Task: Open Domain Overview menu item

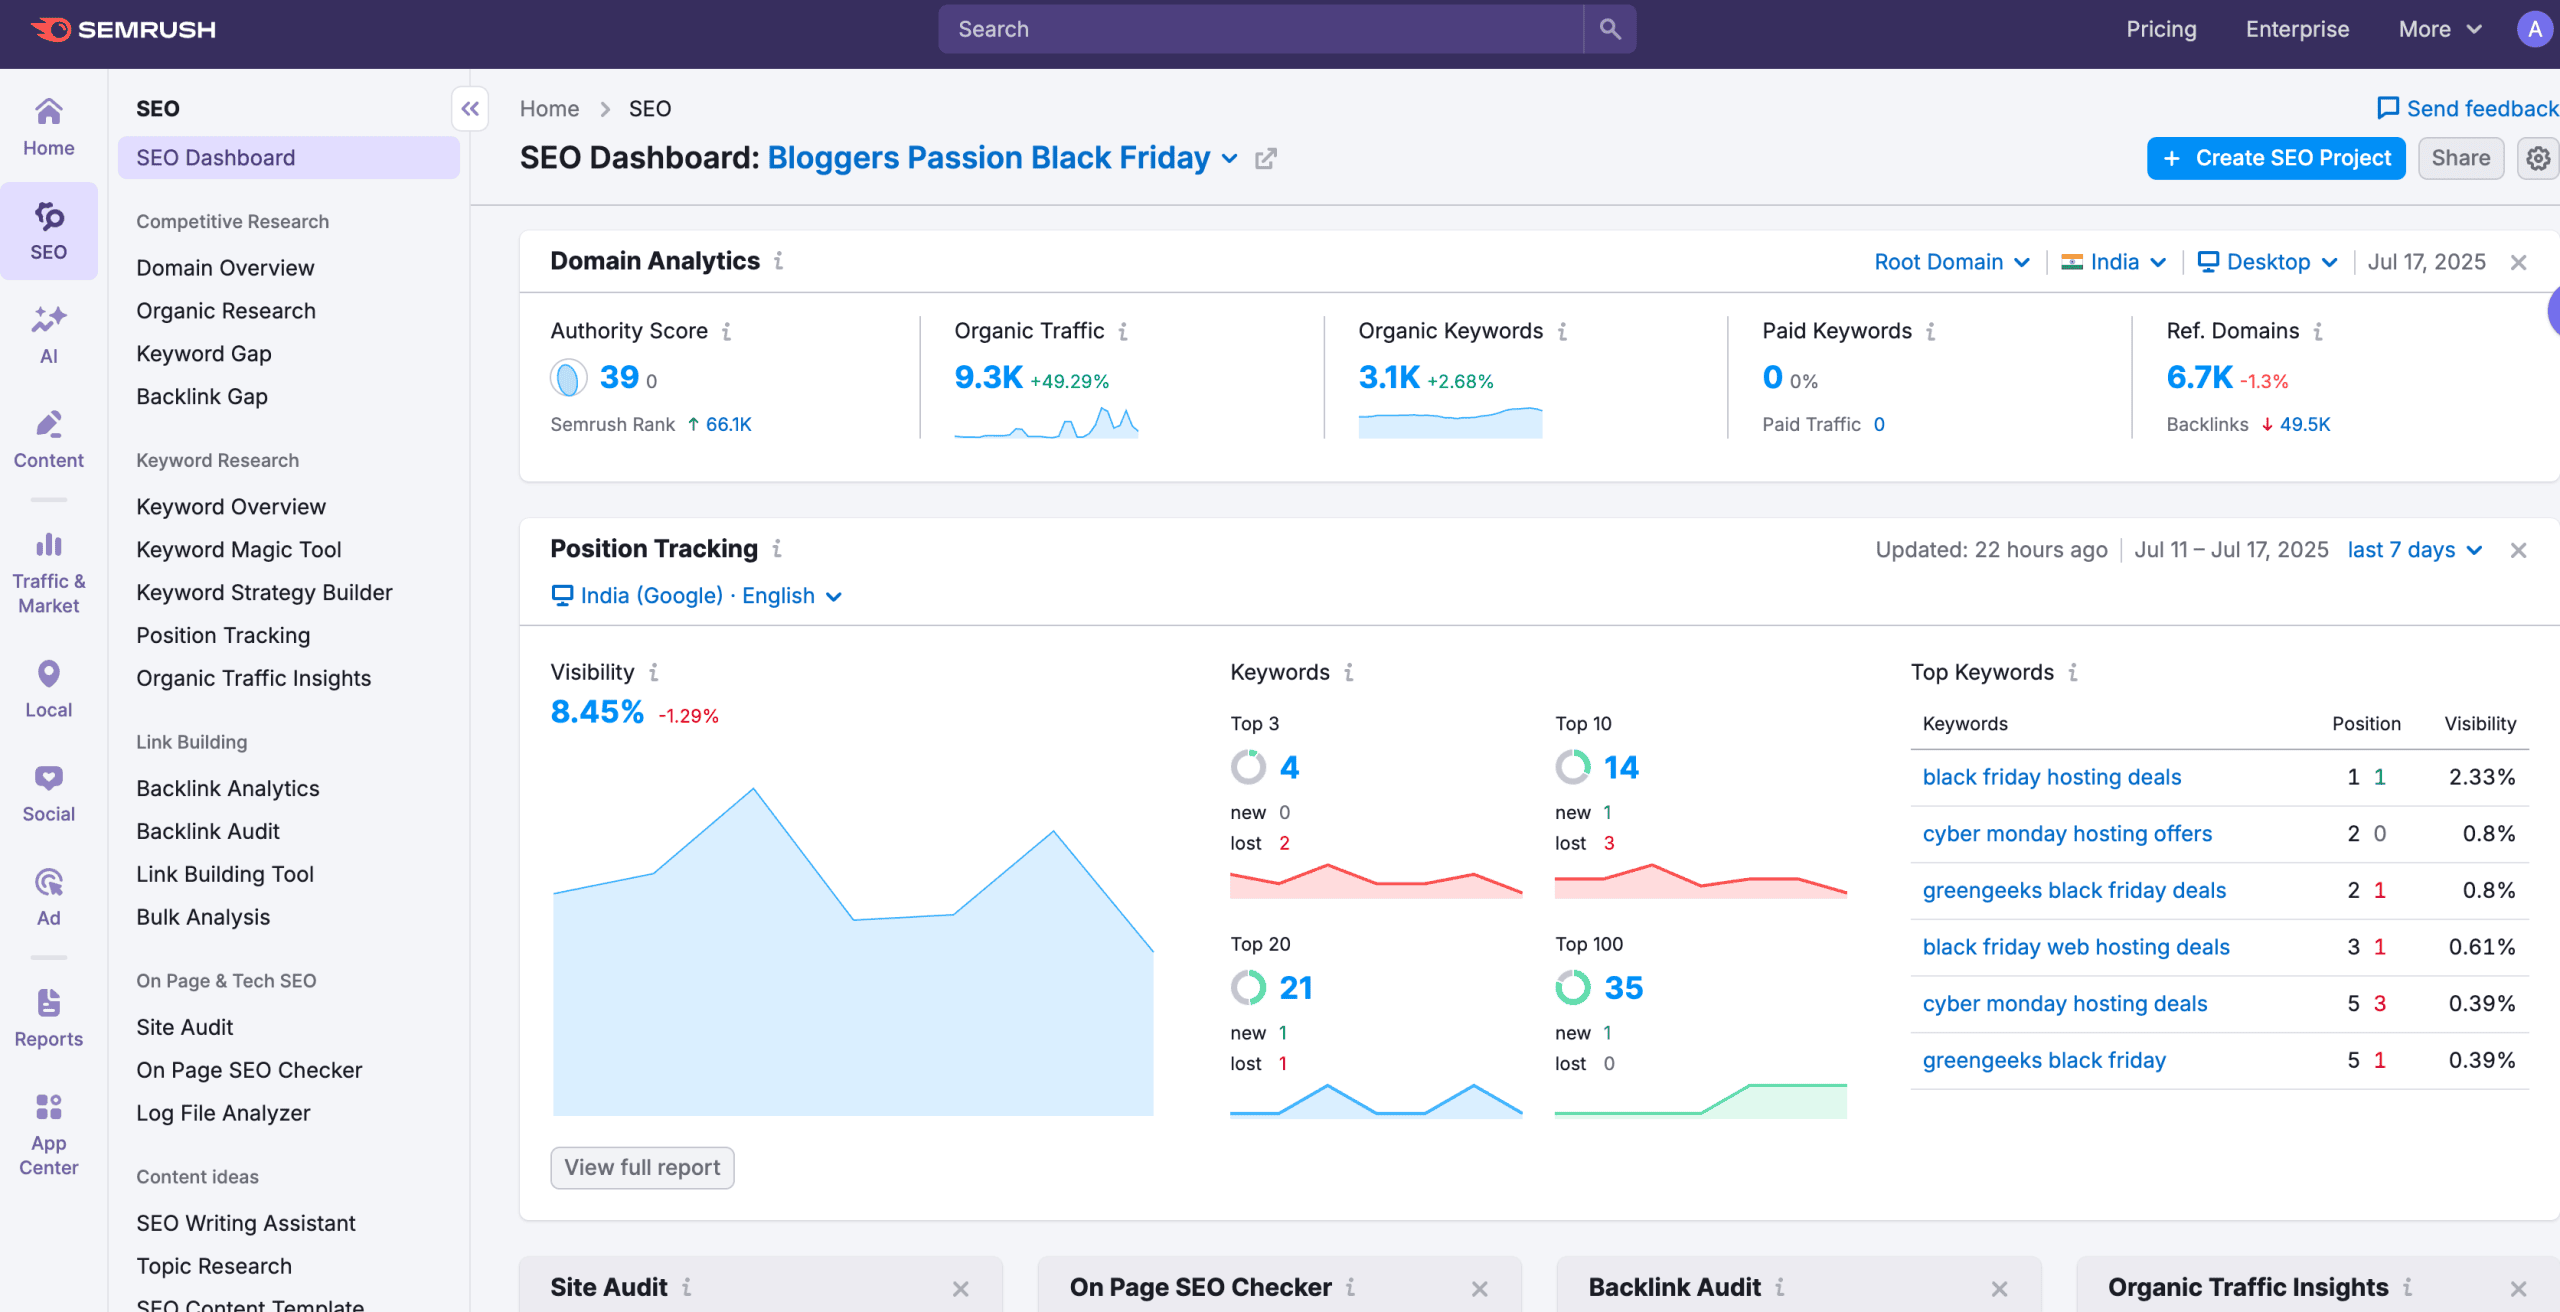Action: tap(225, 268)
